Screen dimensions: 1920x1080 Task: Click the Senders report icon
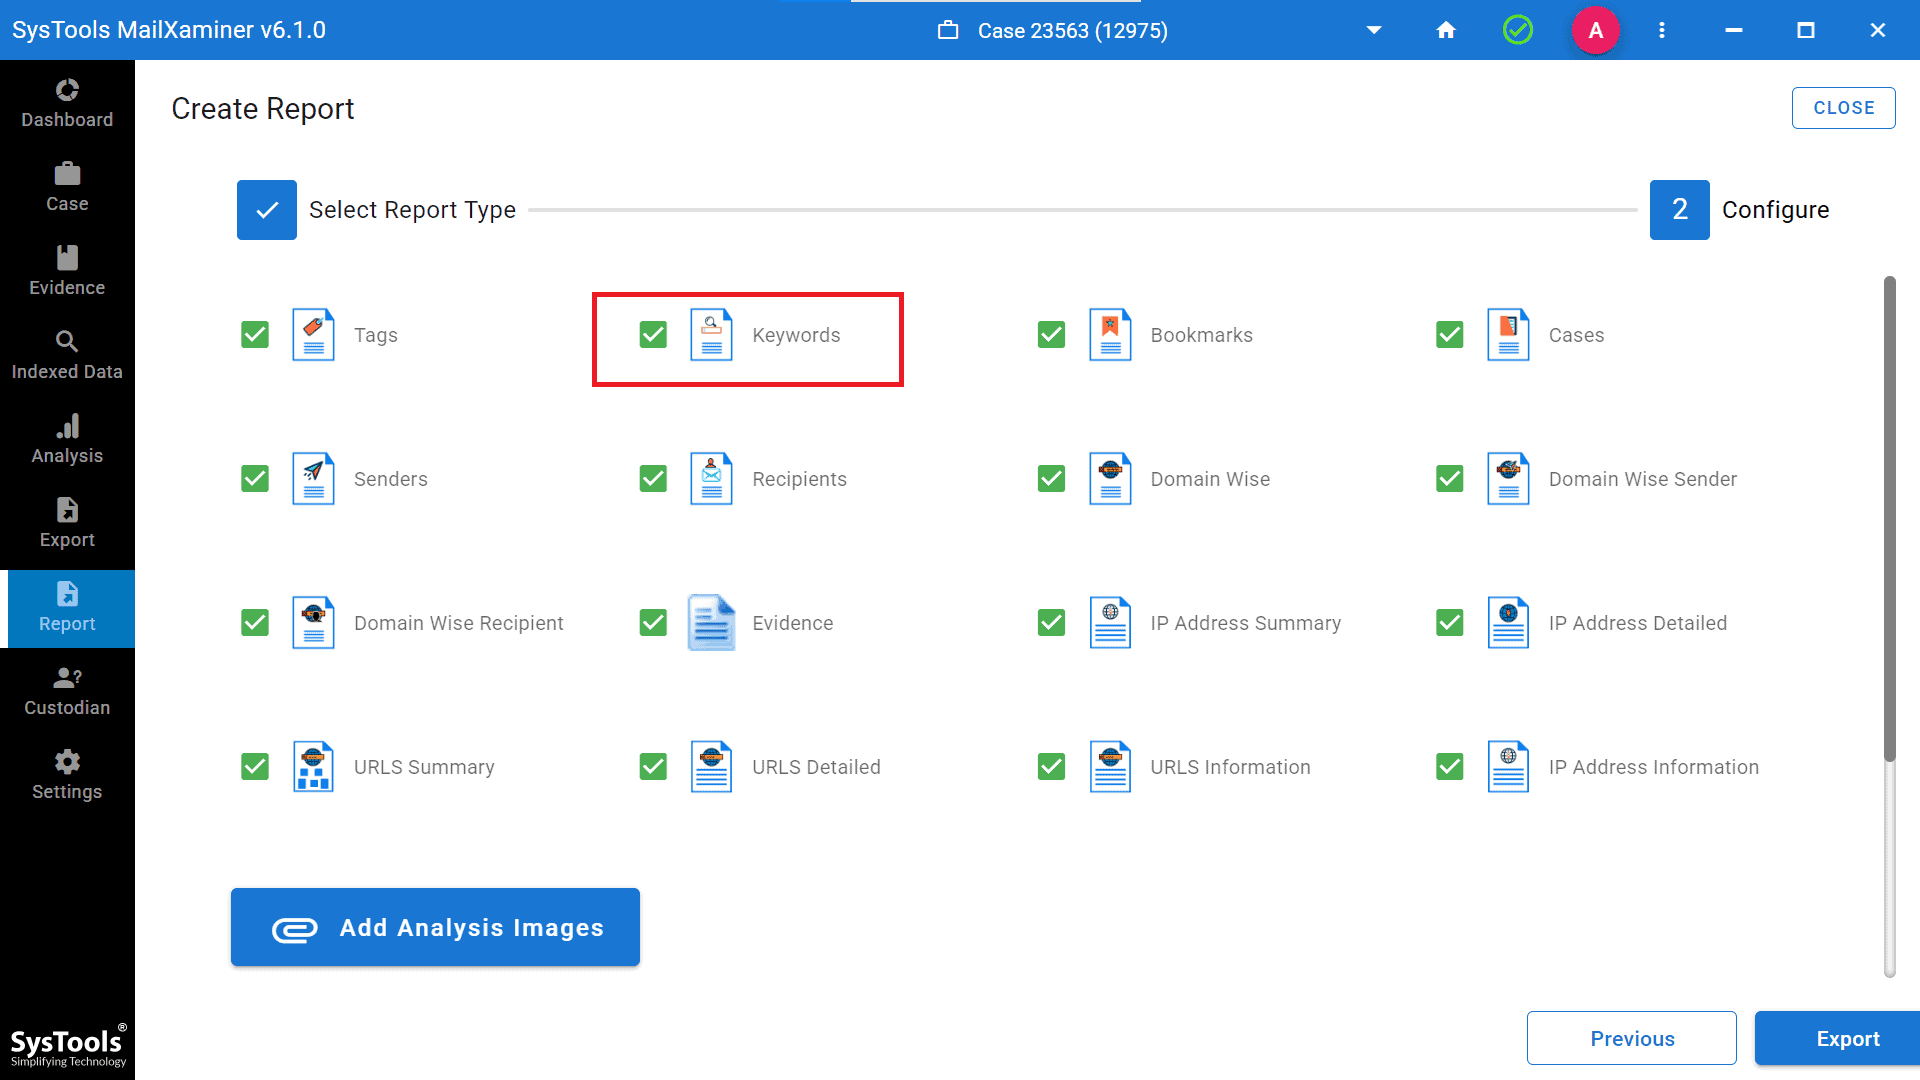click(313, 478)
